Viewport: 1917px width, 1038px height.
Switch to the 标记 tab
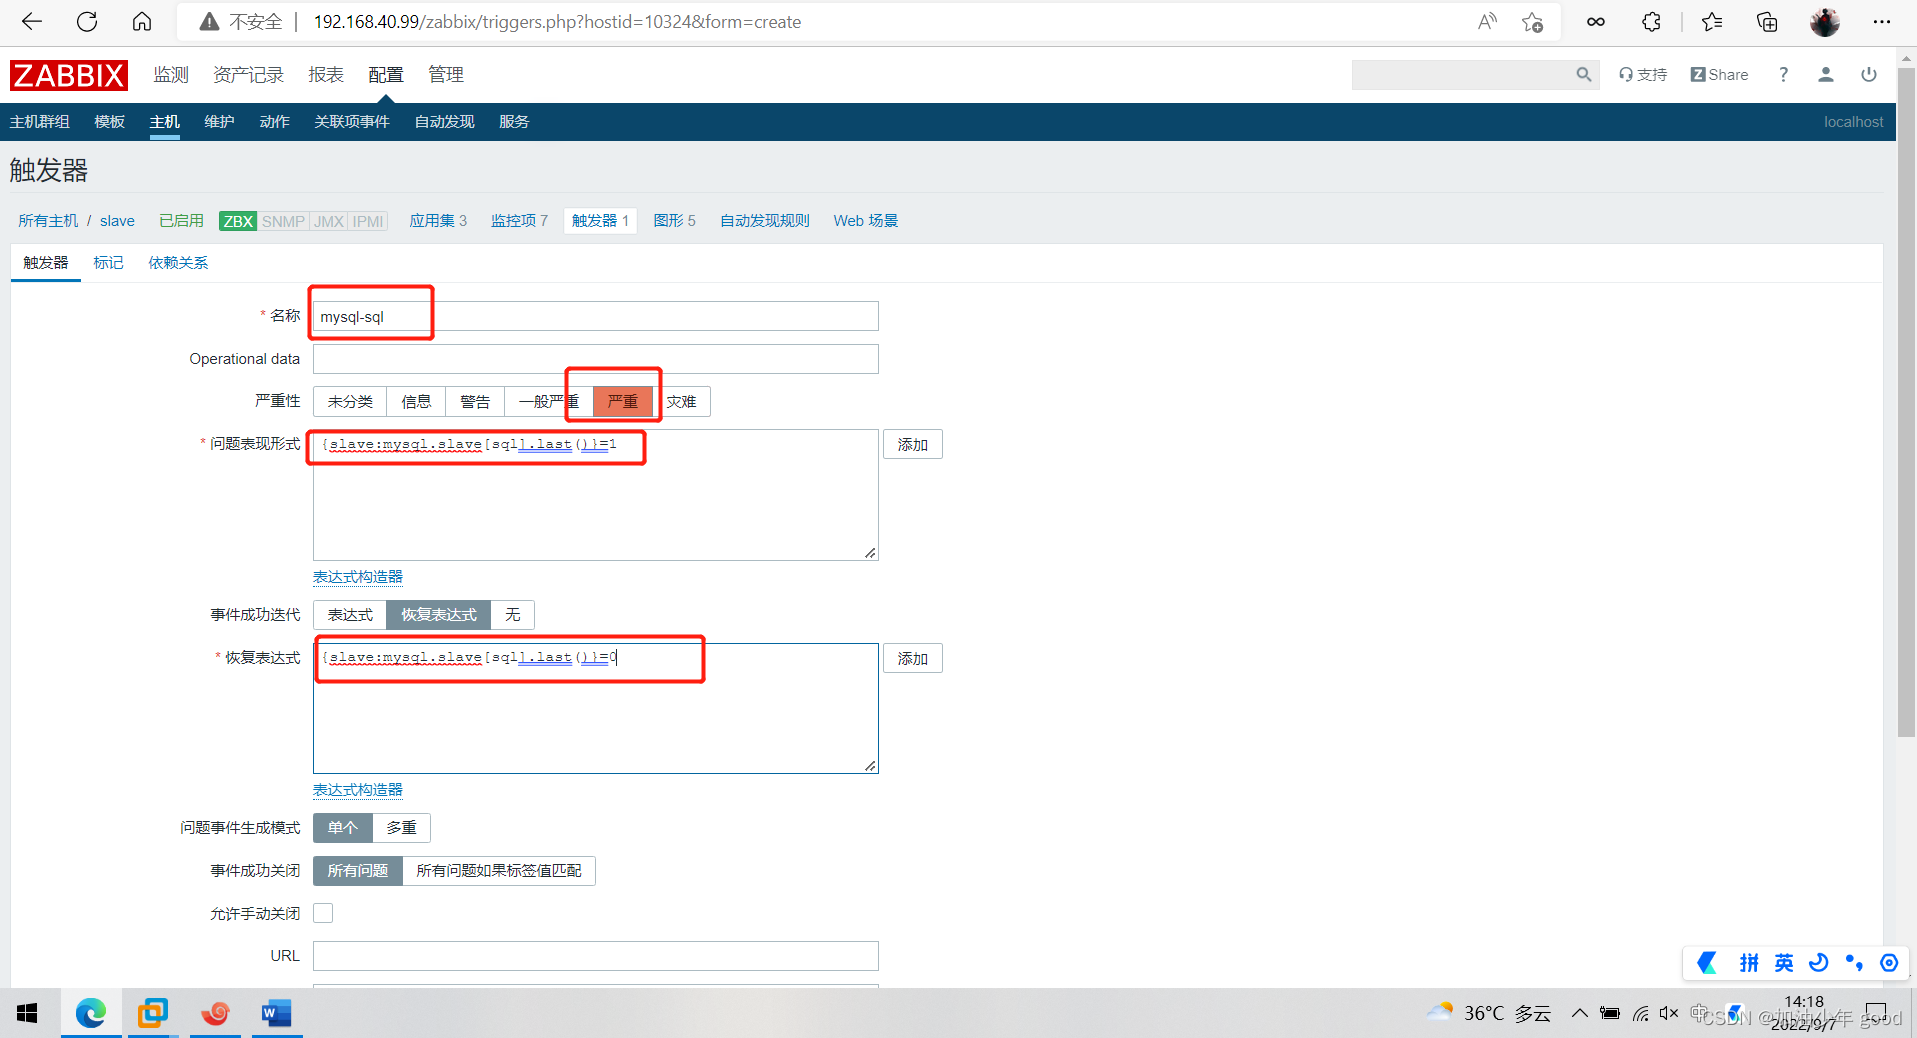[108, 263]
